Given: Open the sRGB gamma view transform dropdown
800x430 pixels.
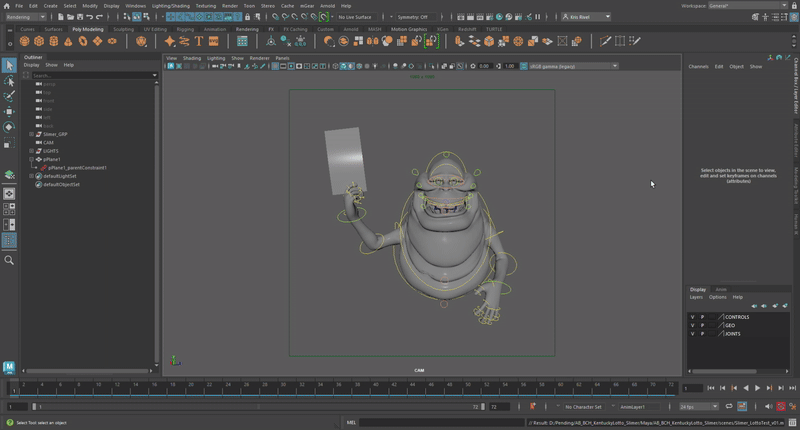Looking at the screenshot, I should [573, 66].
